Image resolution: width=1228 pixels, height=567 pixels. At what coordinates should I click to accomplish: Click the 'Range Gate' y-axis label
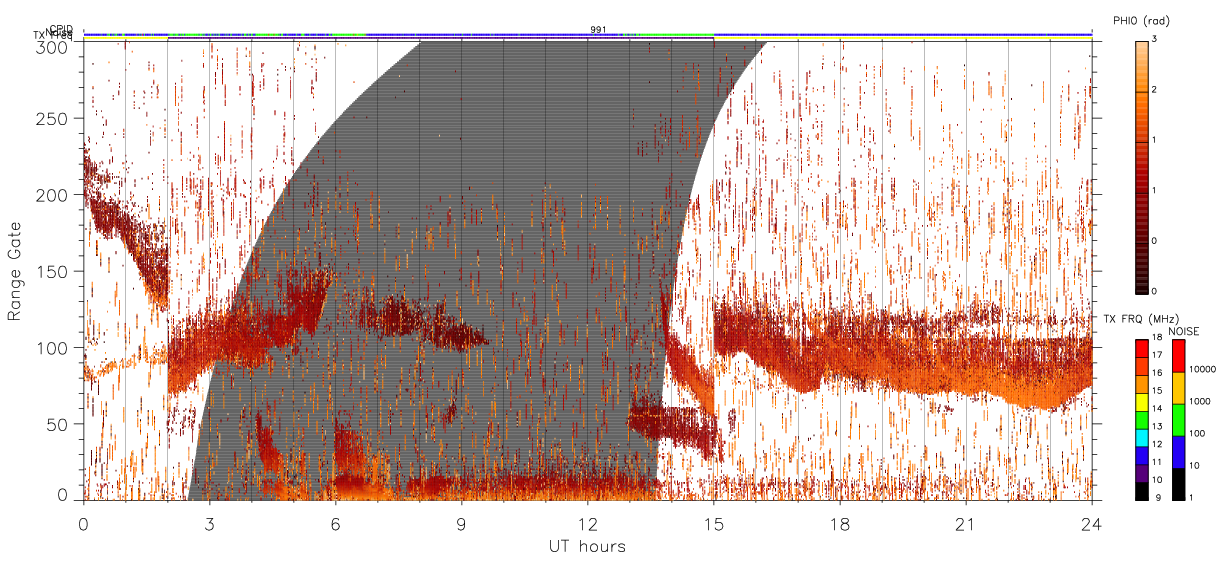click(15, 271)
